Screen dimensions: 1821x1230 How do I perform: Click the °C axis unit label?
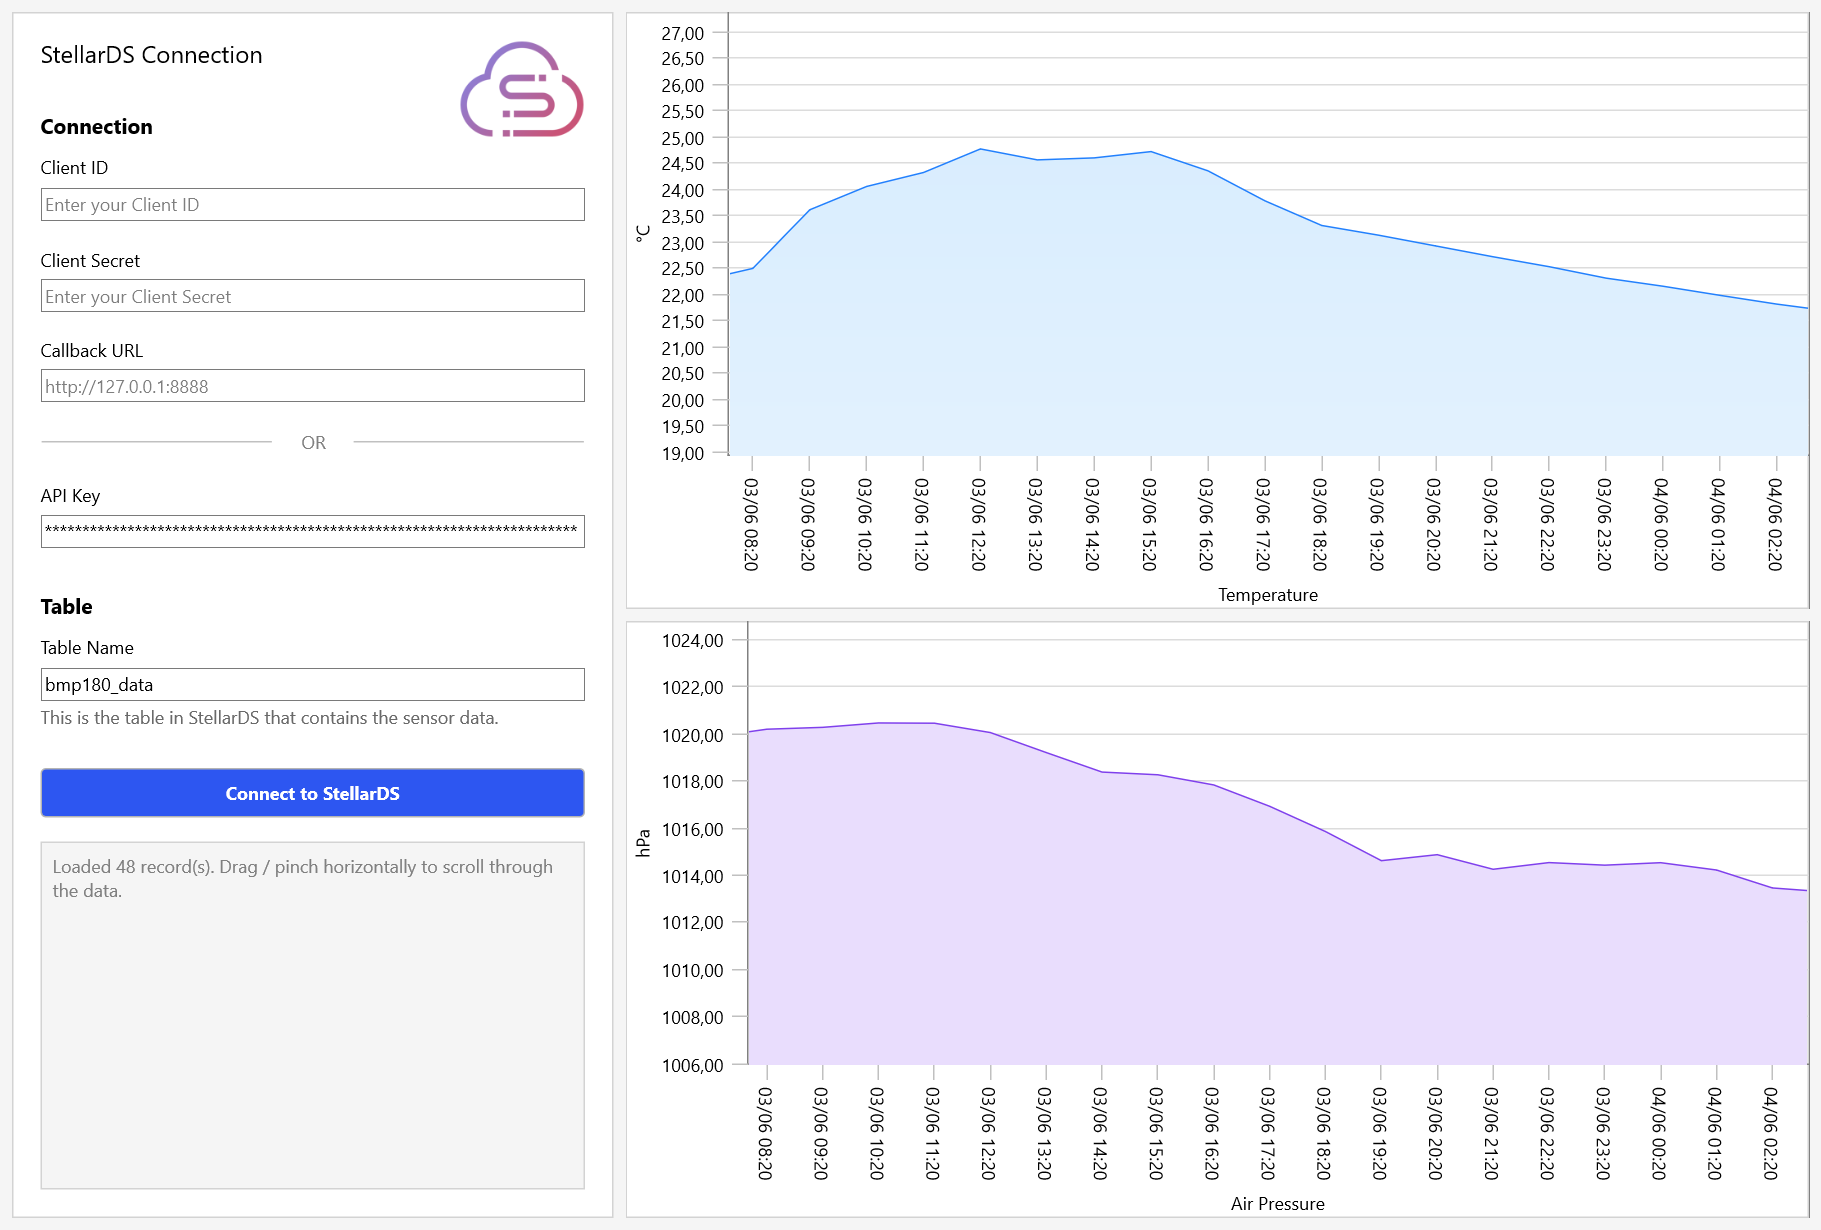(x=643, y=233)
